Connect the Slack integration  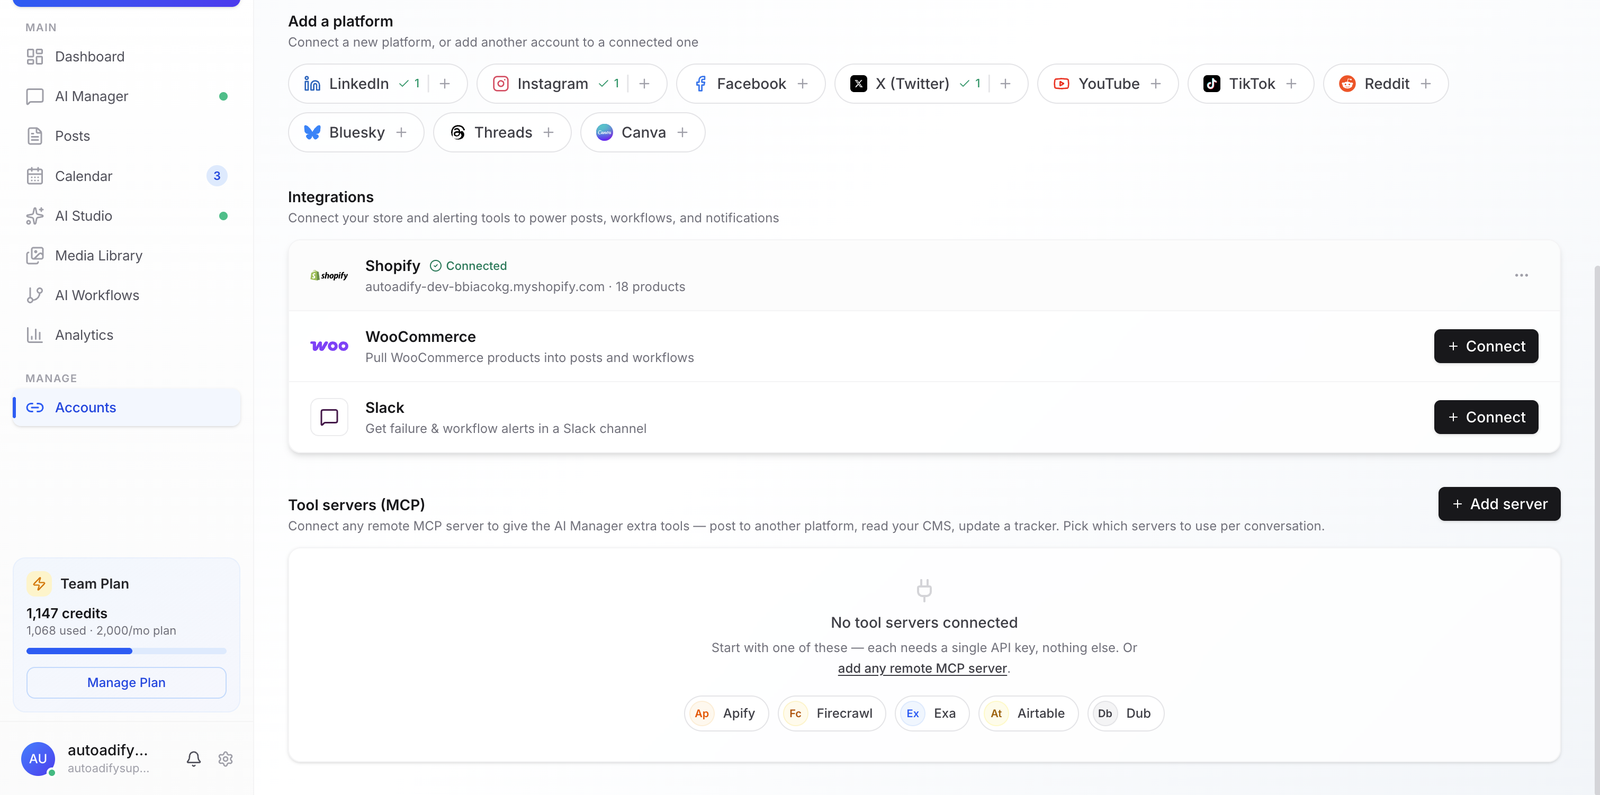[x=1486, y=417]
